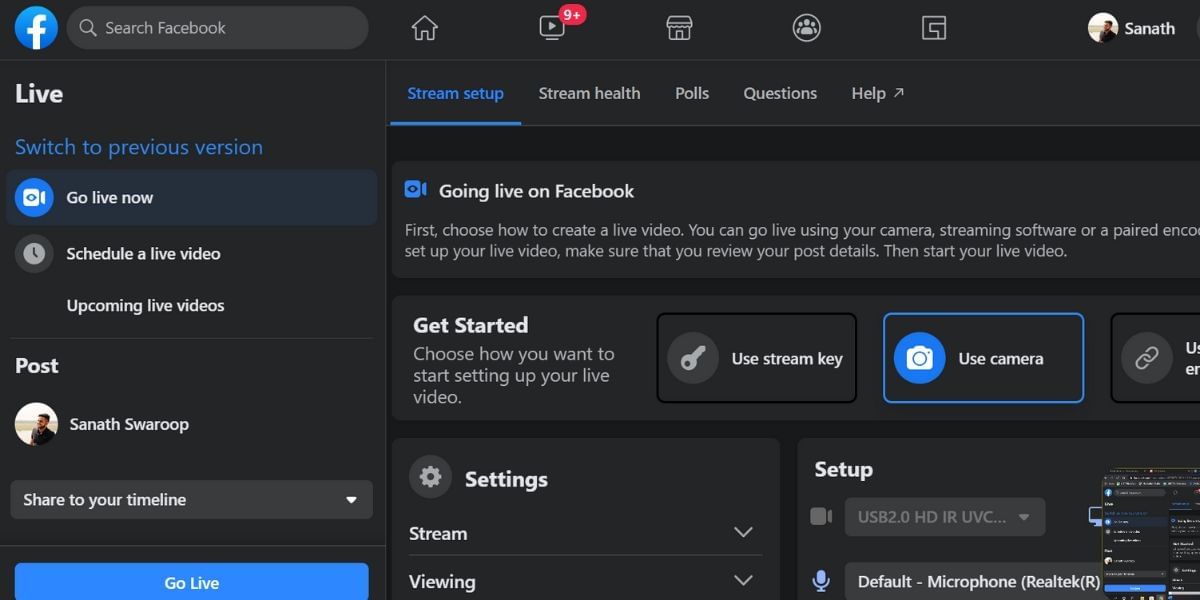Click the Facebook logo icon

pyautogui.click(x=36, y=28)
